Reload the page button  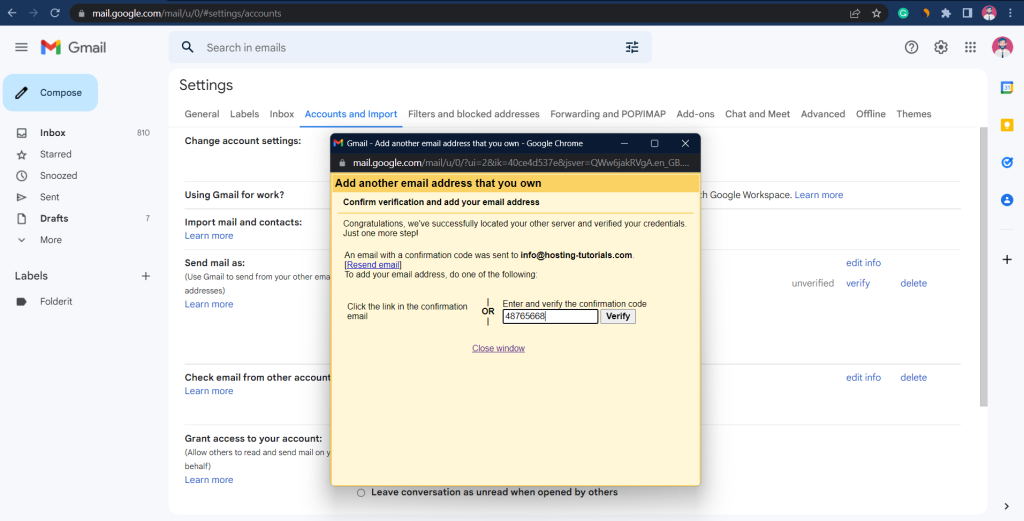click(55, 13)
